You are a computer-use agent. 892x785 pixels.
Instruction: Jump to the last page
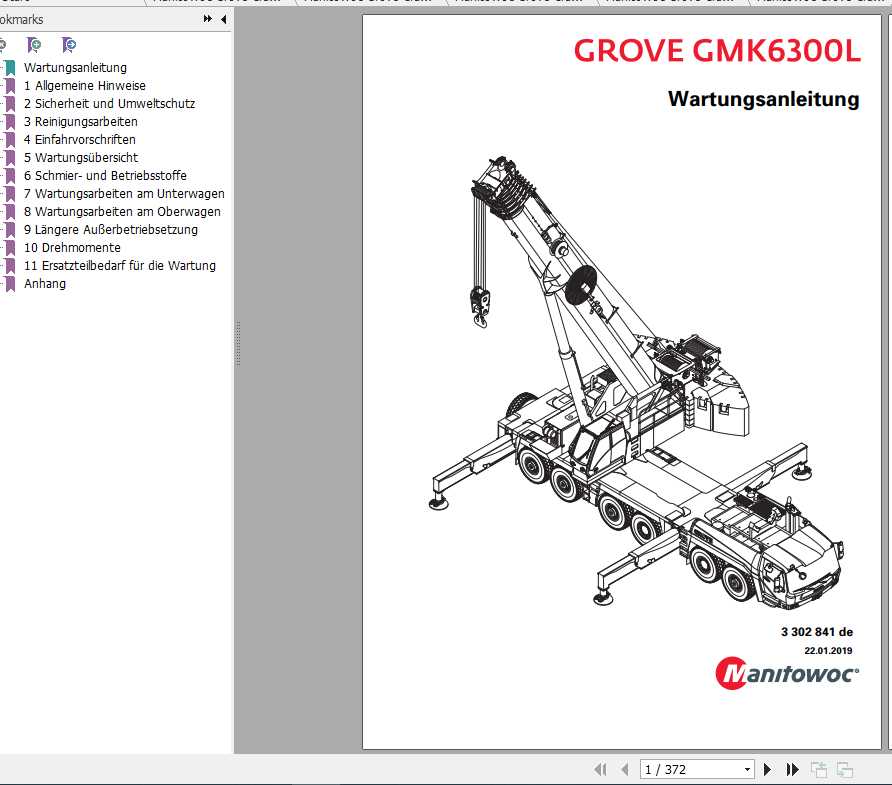tap(792, 769)
